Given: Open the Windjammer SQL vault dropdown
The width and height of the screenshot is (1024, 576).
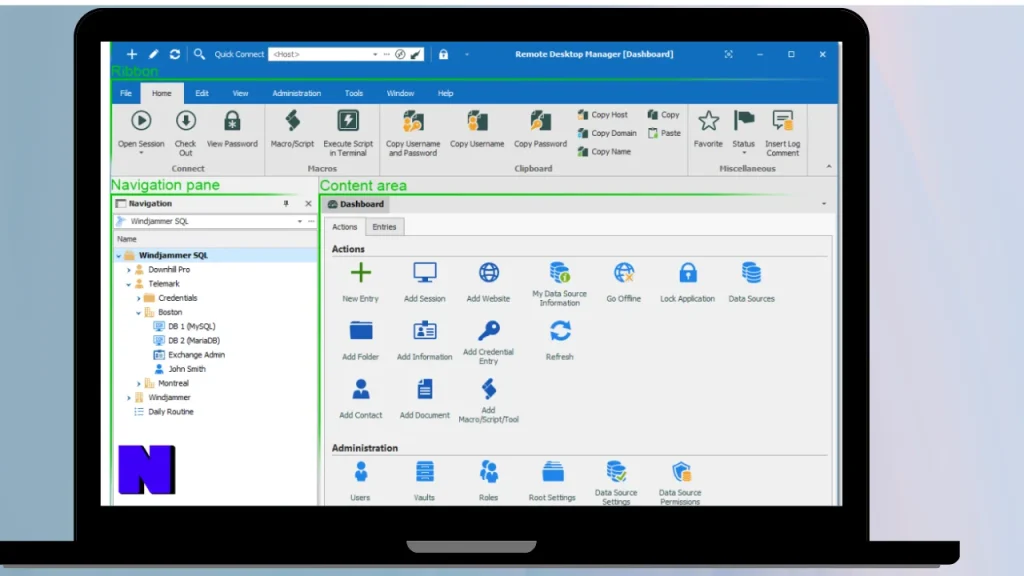Looking at the screenshot, I should point(300,221).
